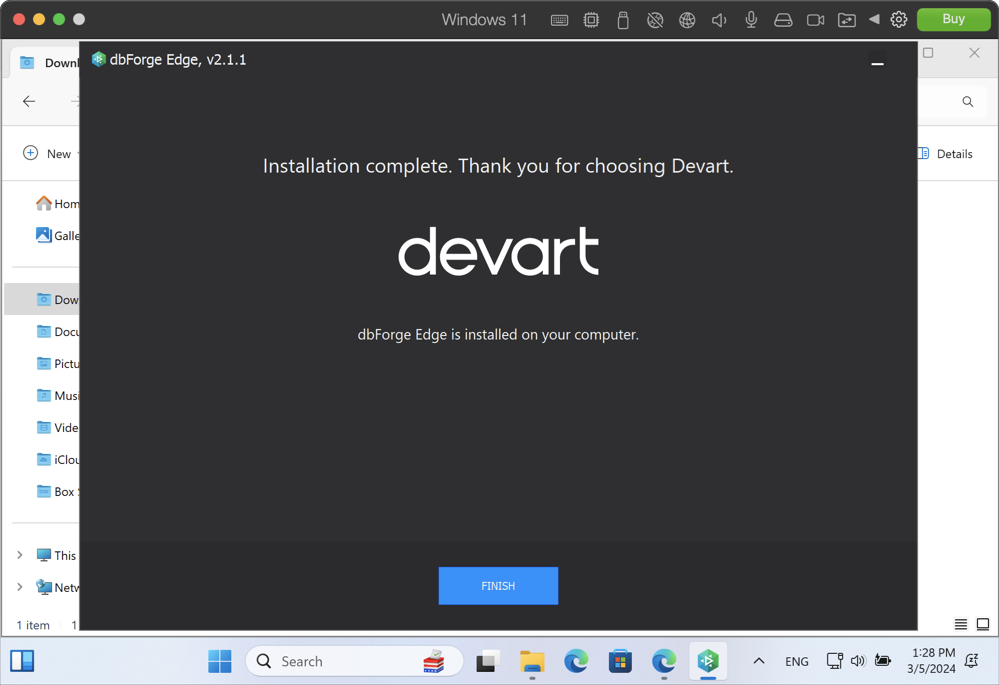Click the Parallels shared folder icon

pos(847,20)
